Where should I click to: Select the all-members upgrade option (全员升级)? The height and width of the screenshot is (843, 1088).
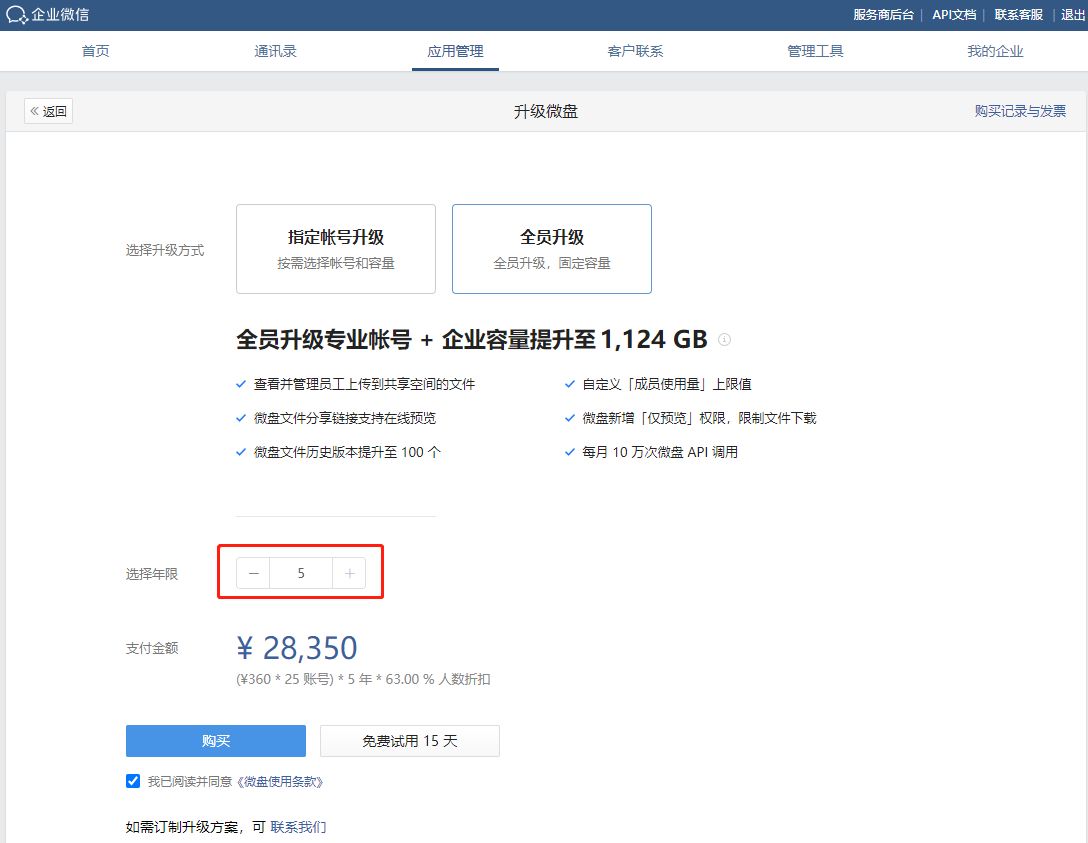coord(551,249)
